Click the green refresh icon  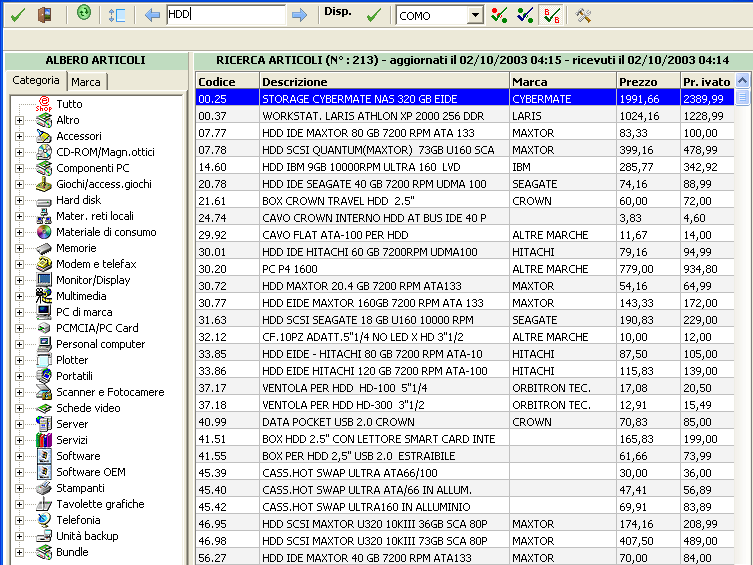tap(84, 13)
